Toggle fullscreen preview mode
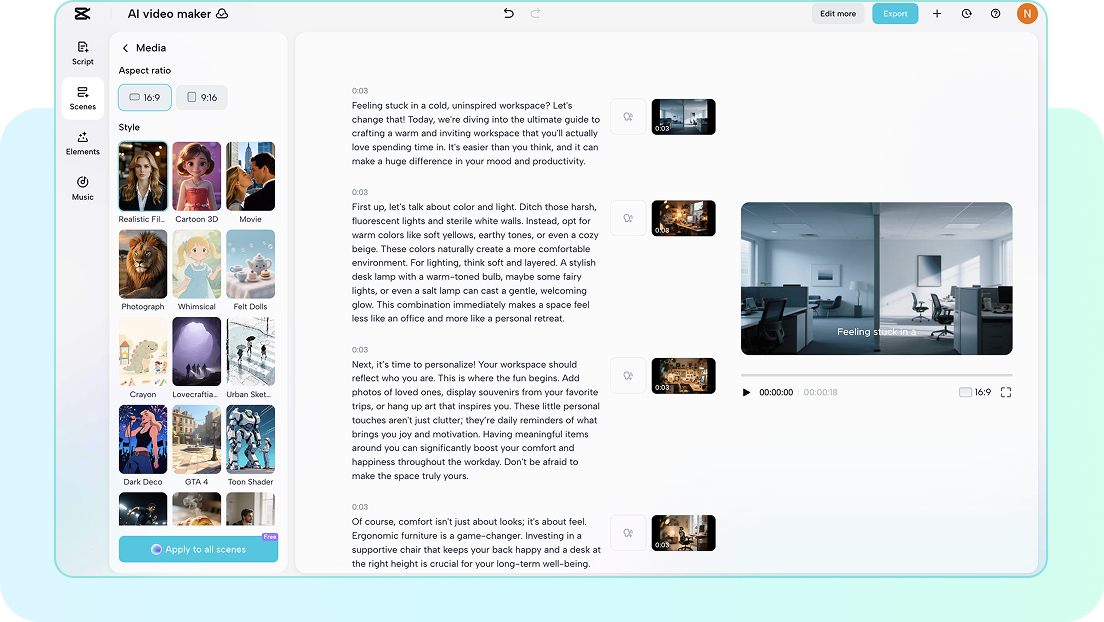Screen dimensions: 1104x622 (x=1005, y=392)
